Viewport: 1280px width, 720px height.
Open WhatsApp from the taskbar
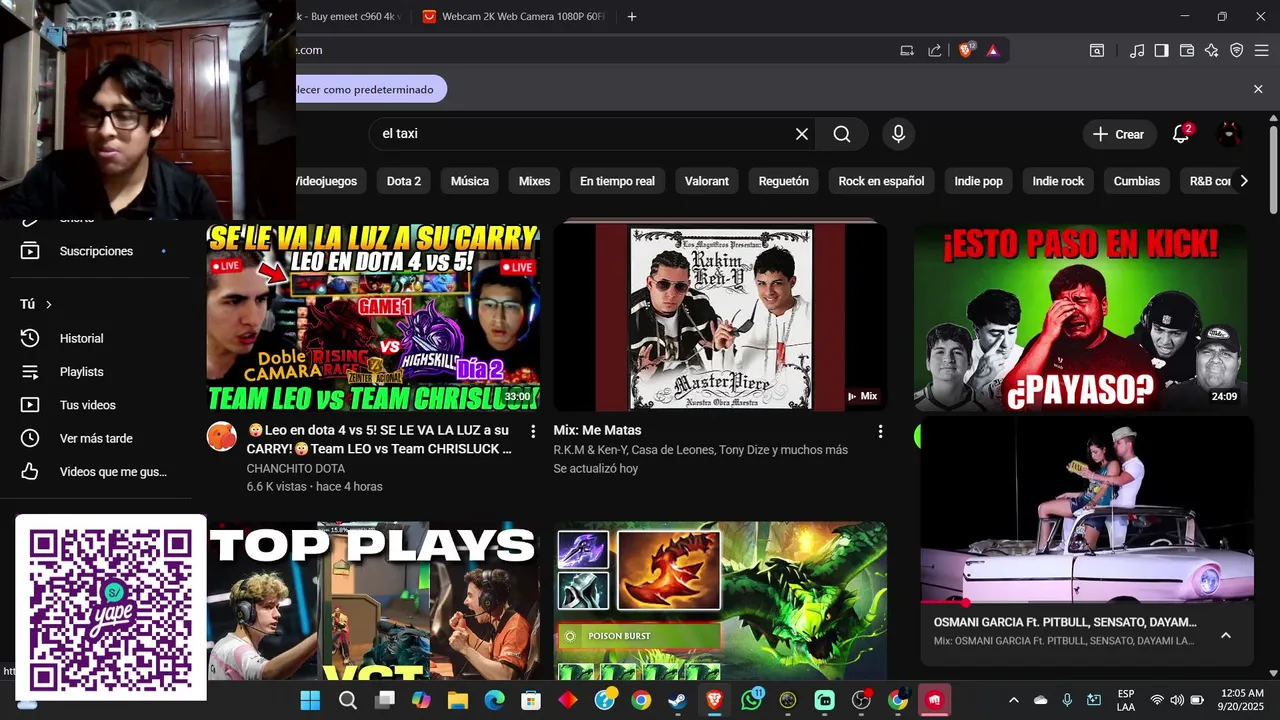(752, 700)
